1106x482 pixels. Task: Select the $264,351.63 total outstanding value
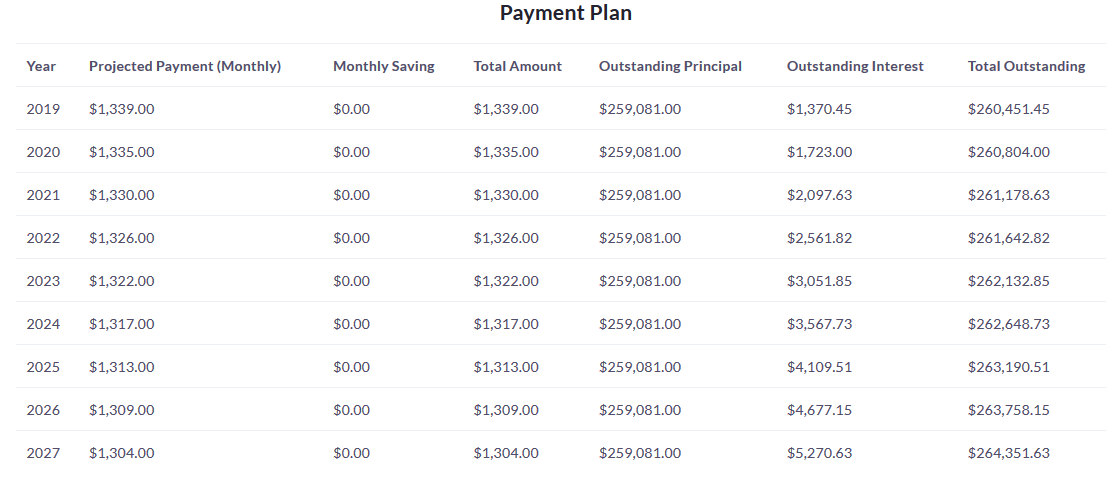1008,453
